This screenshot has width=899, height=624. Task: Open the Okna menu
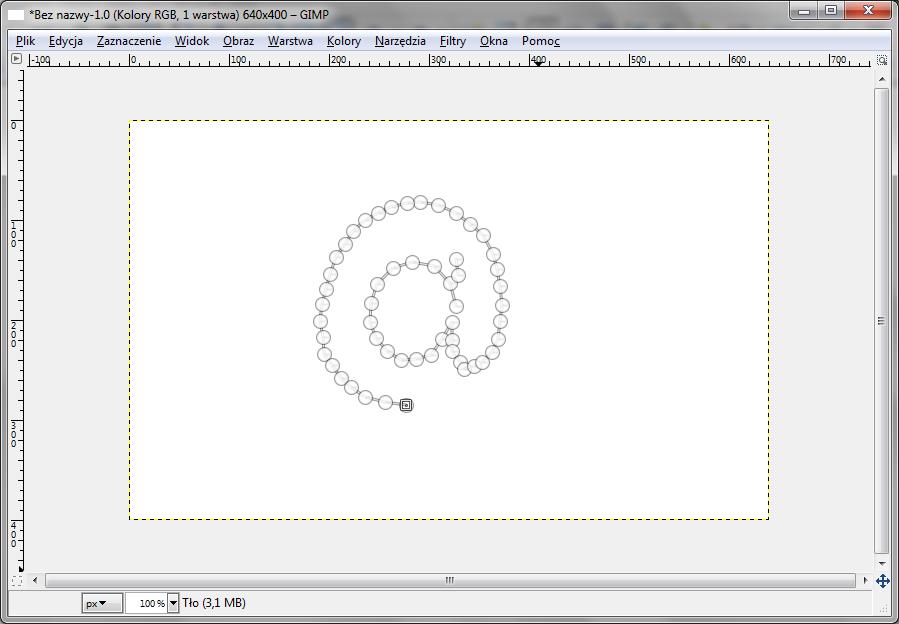click(x=494, y=41)
